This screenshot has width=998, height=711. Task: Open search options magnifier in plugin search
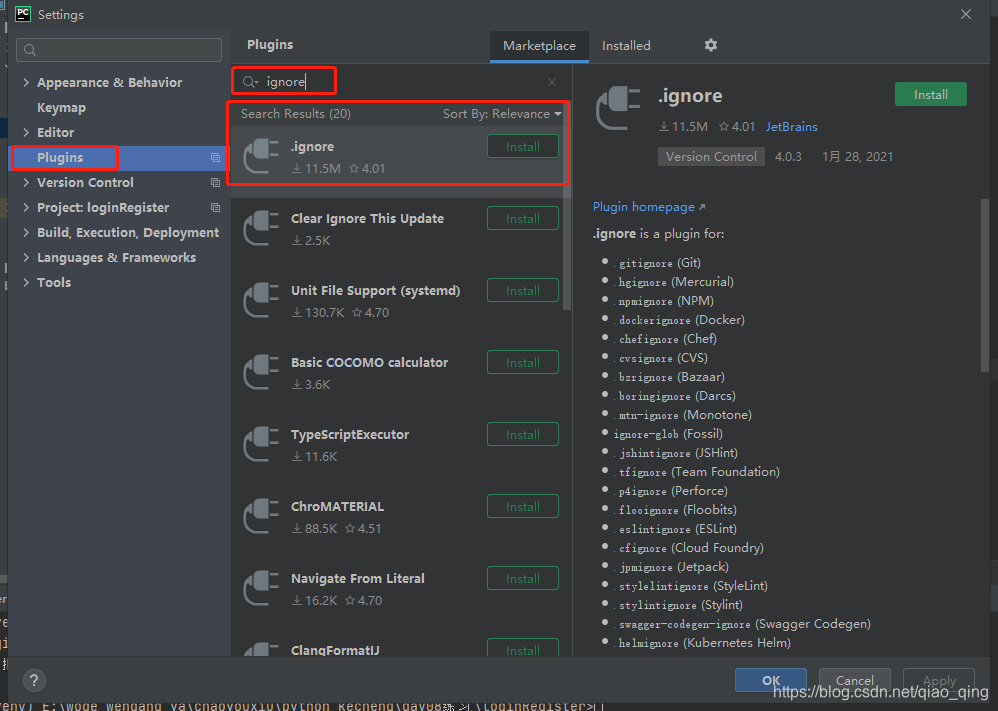pyautogui.click(x=250, y=82)
